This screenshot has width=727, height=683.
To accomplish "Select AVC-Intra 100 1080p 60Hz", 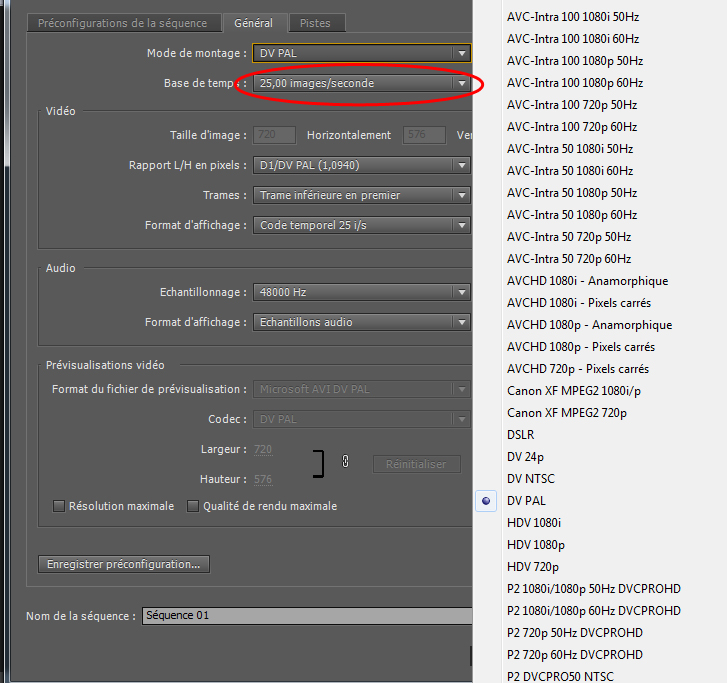I will coord(575,83).
